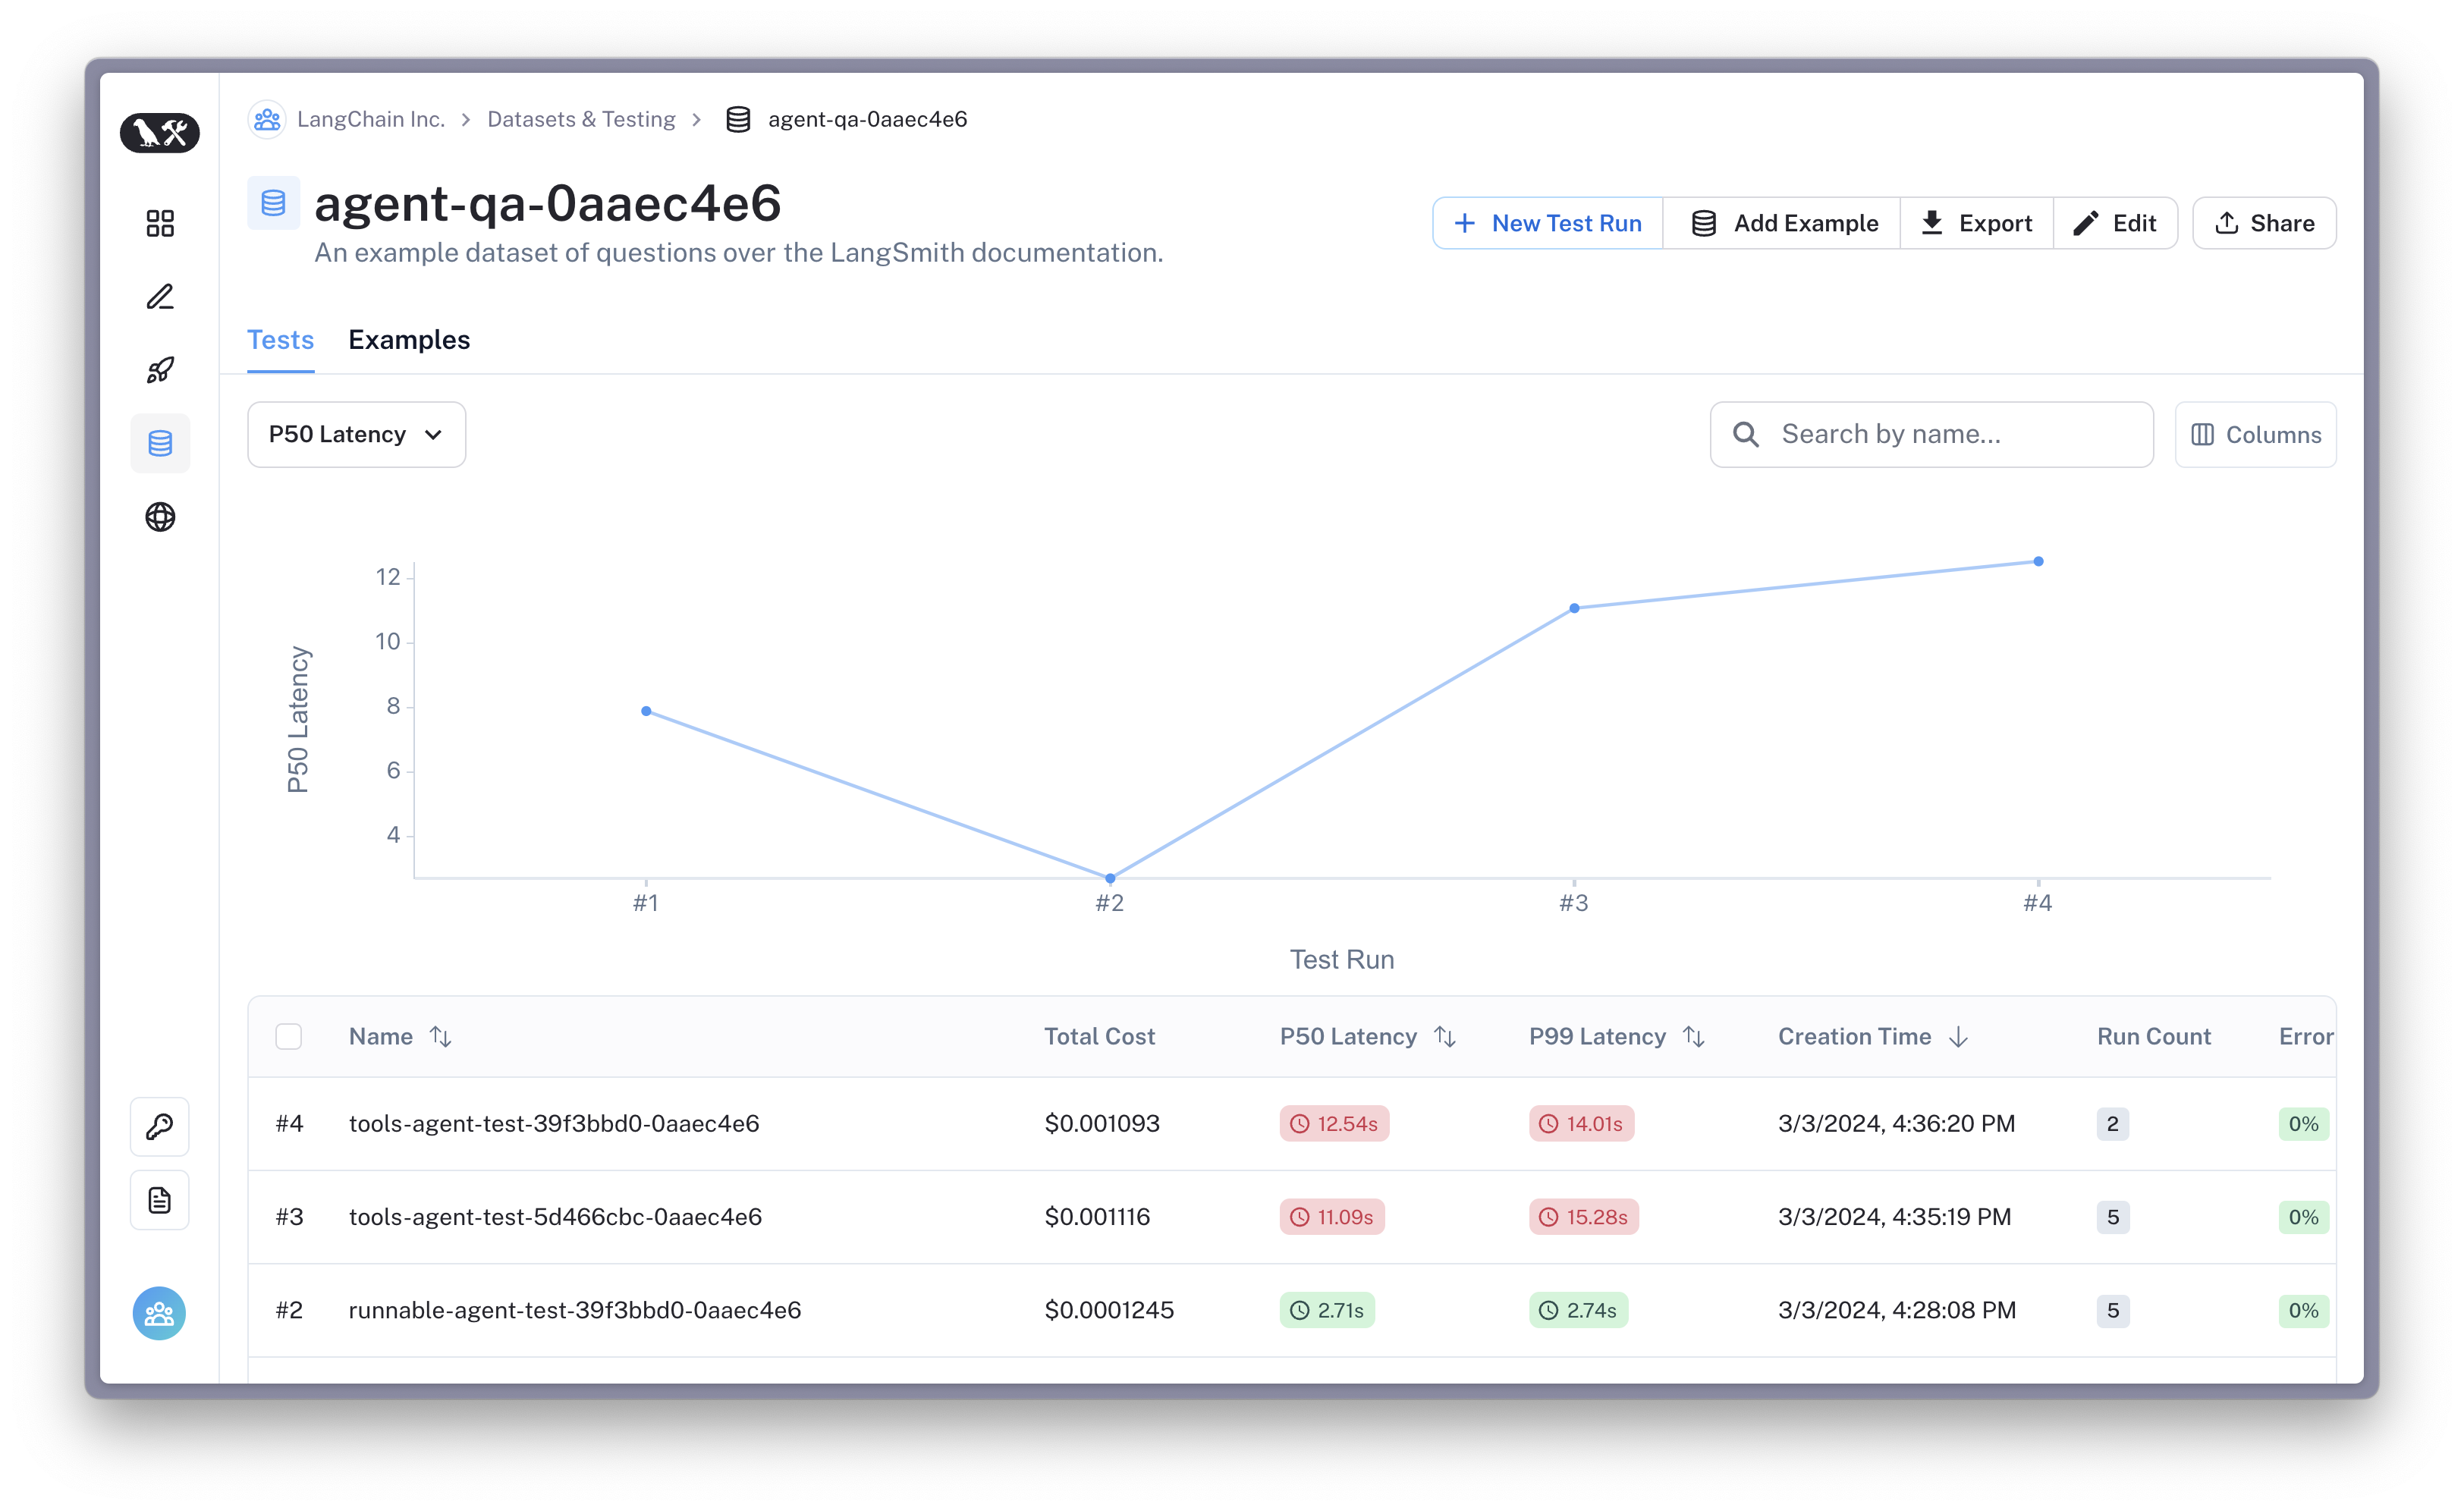This screenshot has width=2464, height=1511.
Task: Sort by Name using its sort arrows
Action: tap(441, 1037)
